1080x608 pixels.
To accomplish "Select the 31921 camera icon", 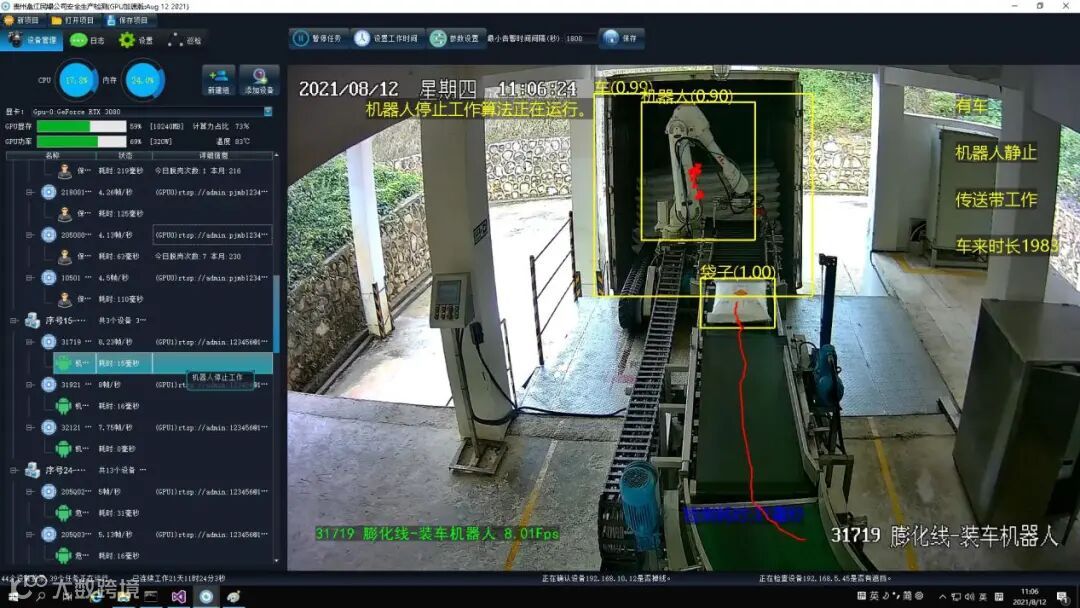I will tap(48, 384).
